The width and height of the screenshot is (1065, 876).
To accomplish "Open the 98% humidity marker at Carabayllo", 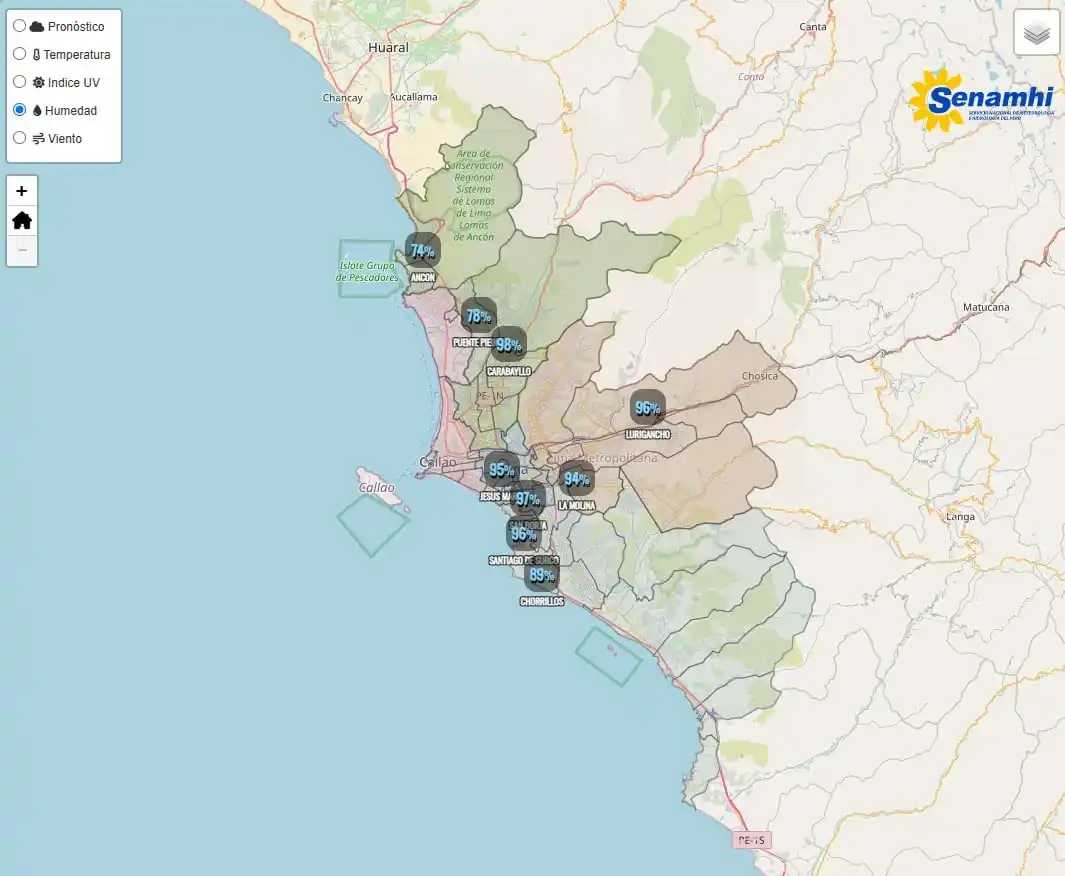I will coord(509,344).
